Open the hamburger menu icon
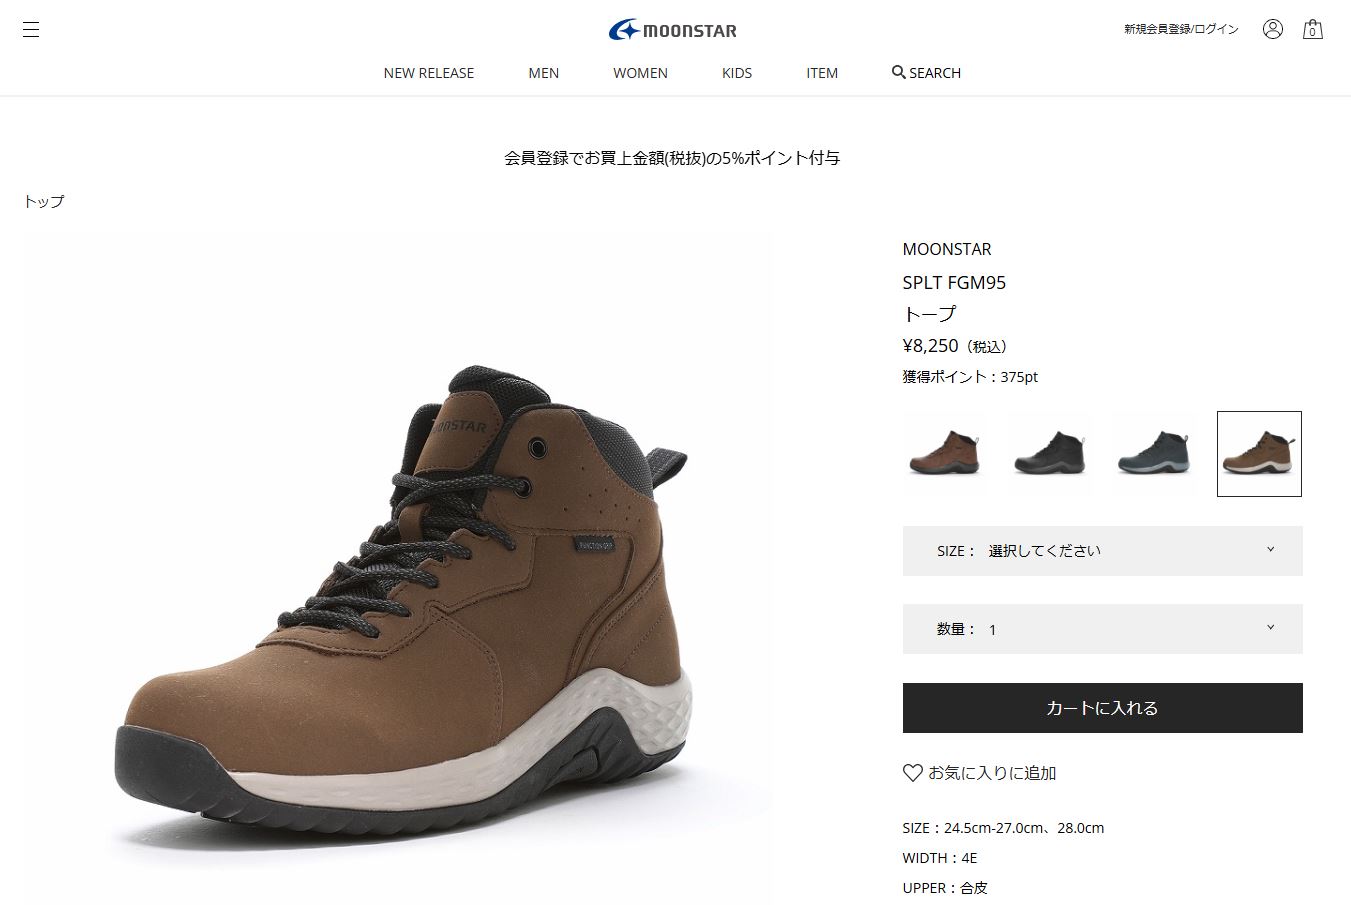 31,29
